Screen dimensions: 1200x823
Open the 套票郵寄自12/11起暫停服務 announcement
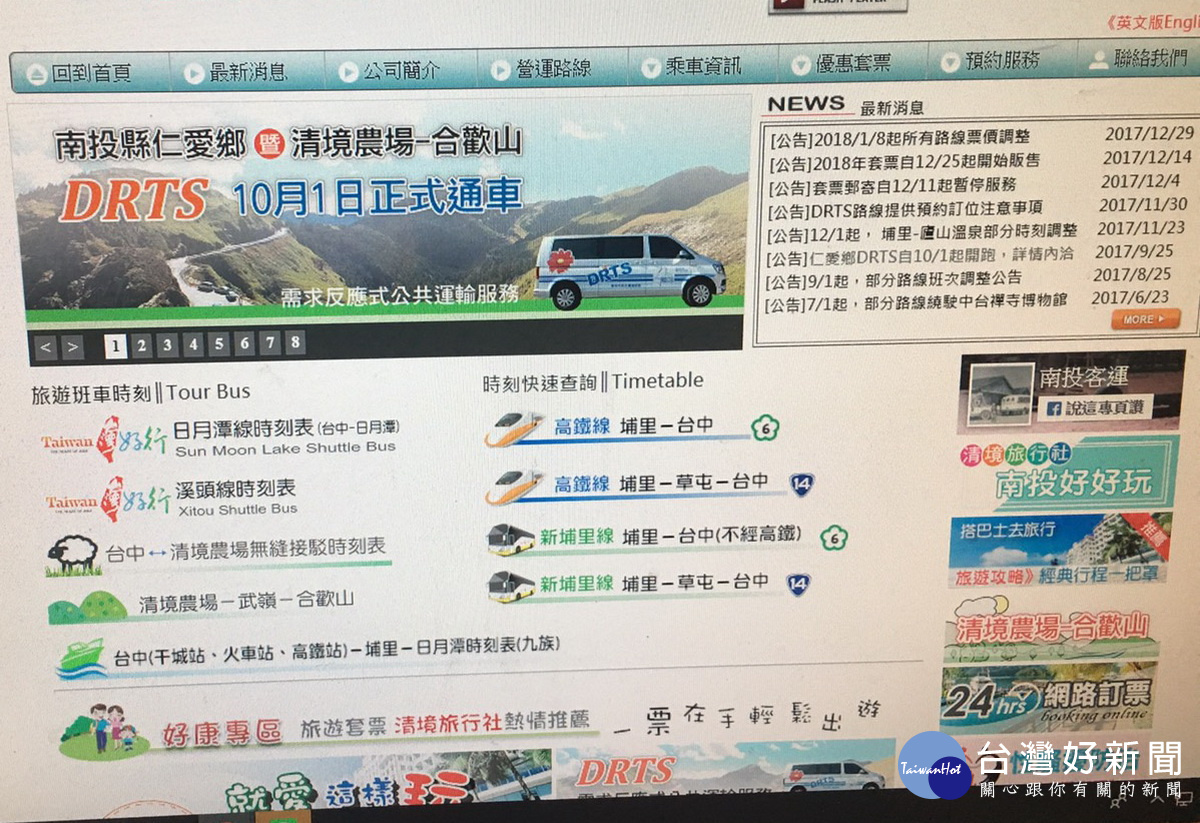pyautogui.click(x=893, y=185)
